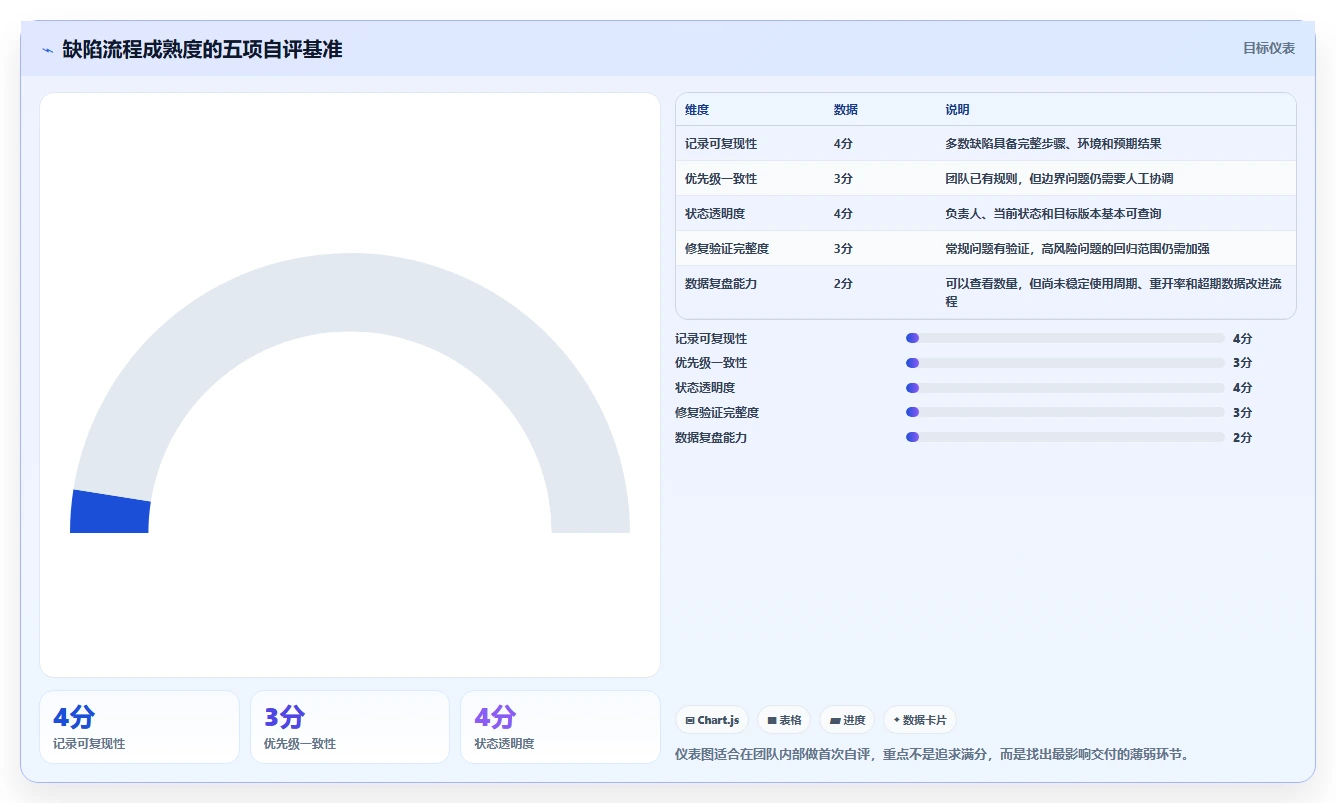
Task: Click the 优先级一致性 progress bar
Action: (x=1065, y=363)
